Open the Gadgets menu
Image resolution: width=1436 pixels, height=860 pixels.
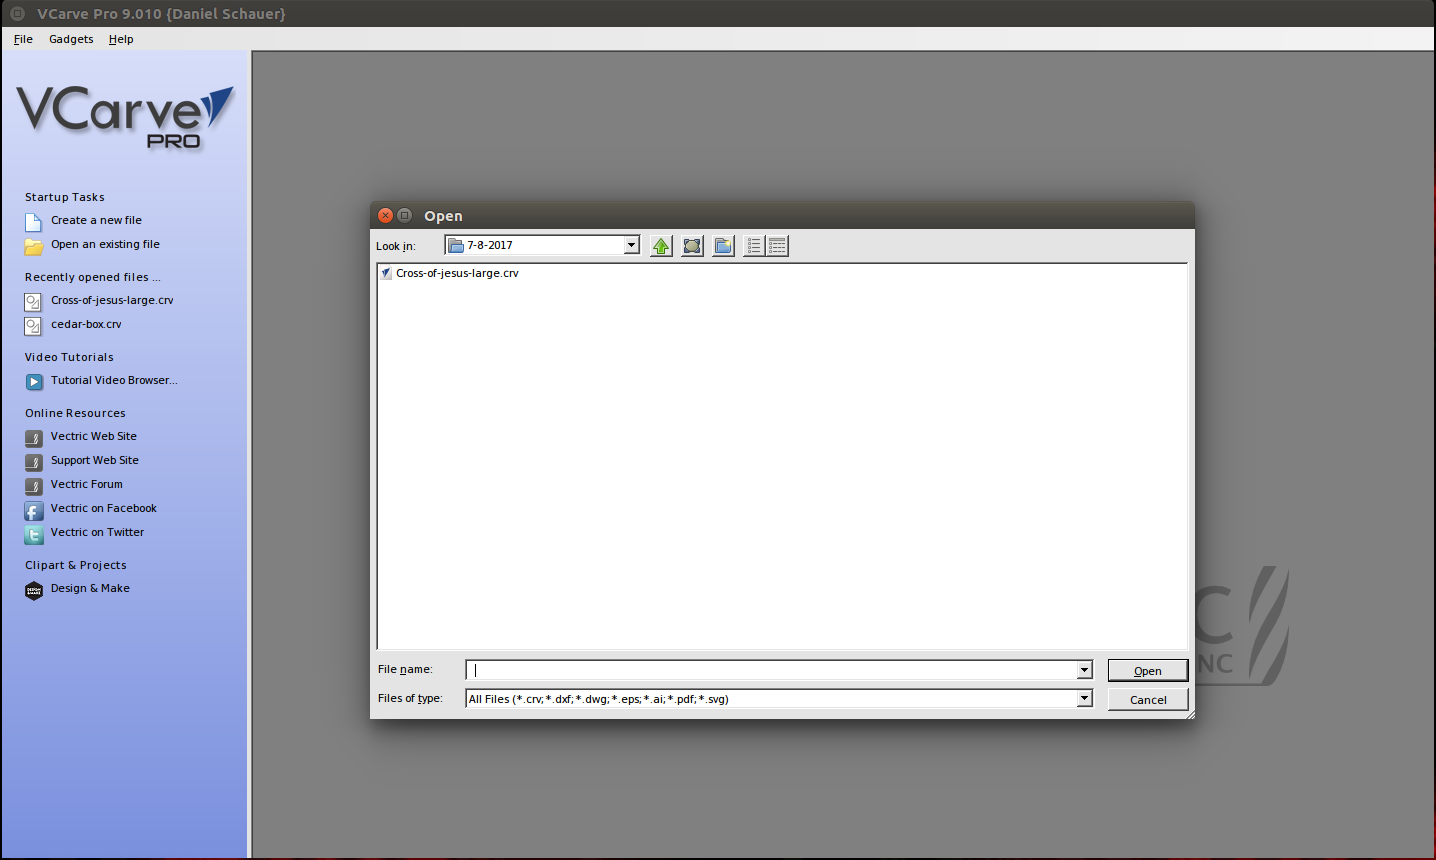click(70, 39)
